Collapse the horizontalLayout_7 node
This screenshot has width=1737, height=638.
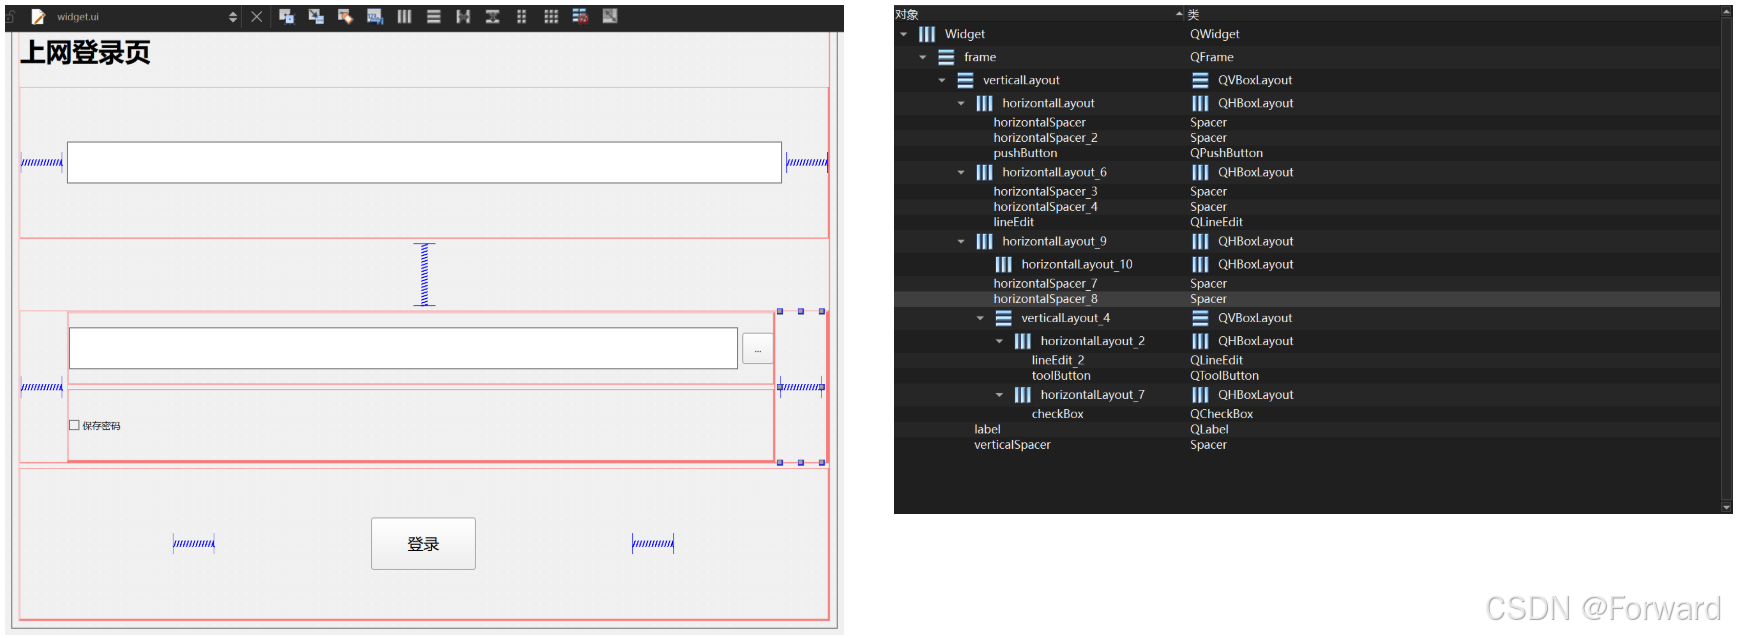[999, 395]
